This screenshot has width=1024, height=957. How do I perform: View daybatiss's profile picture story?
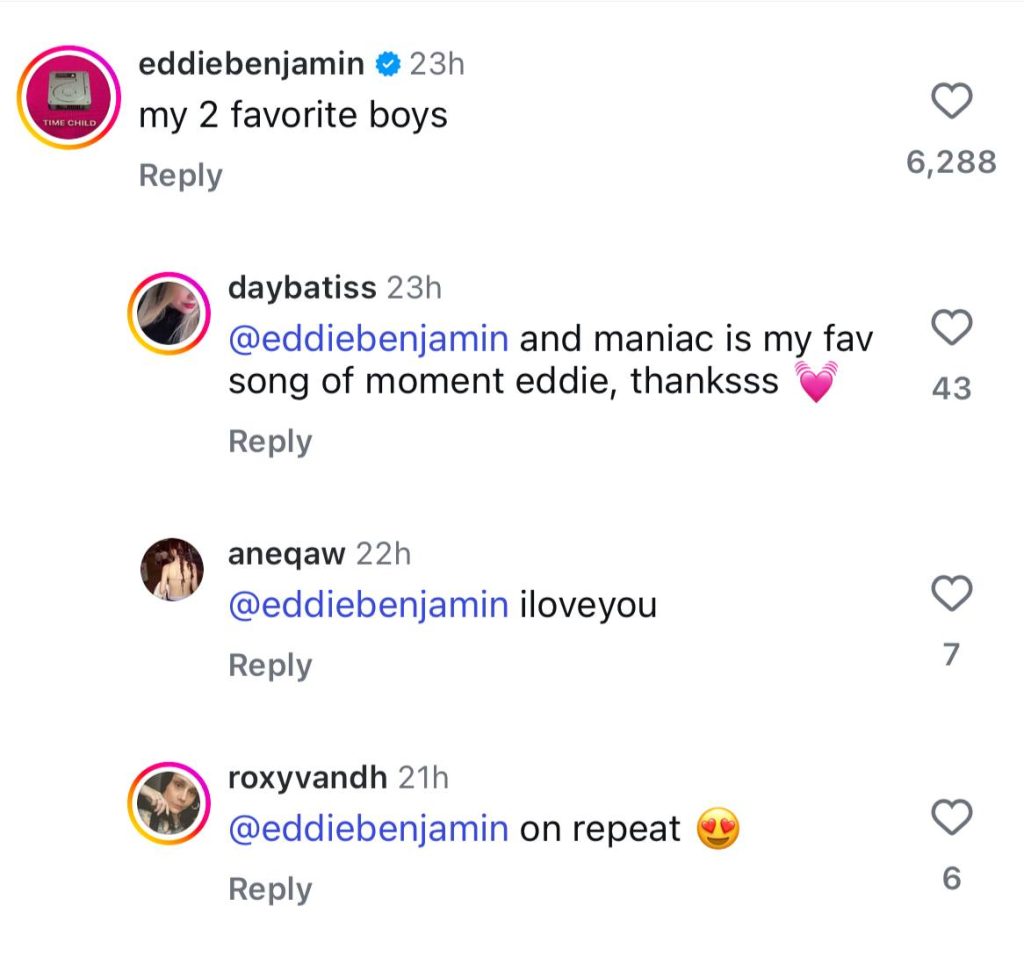[x=168, y=314]
